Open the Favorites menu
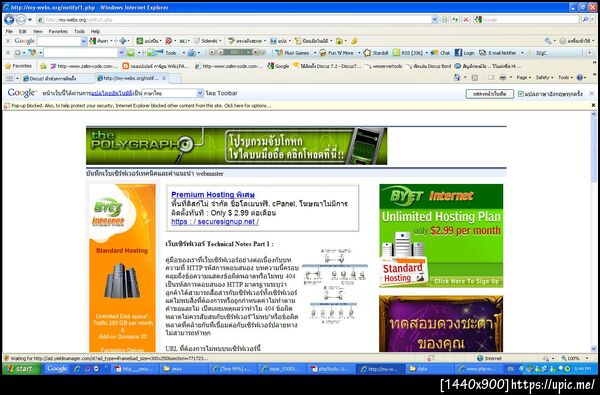 pyautogui.click(x=58, y=31)
